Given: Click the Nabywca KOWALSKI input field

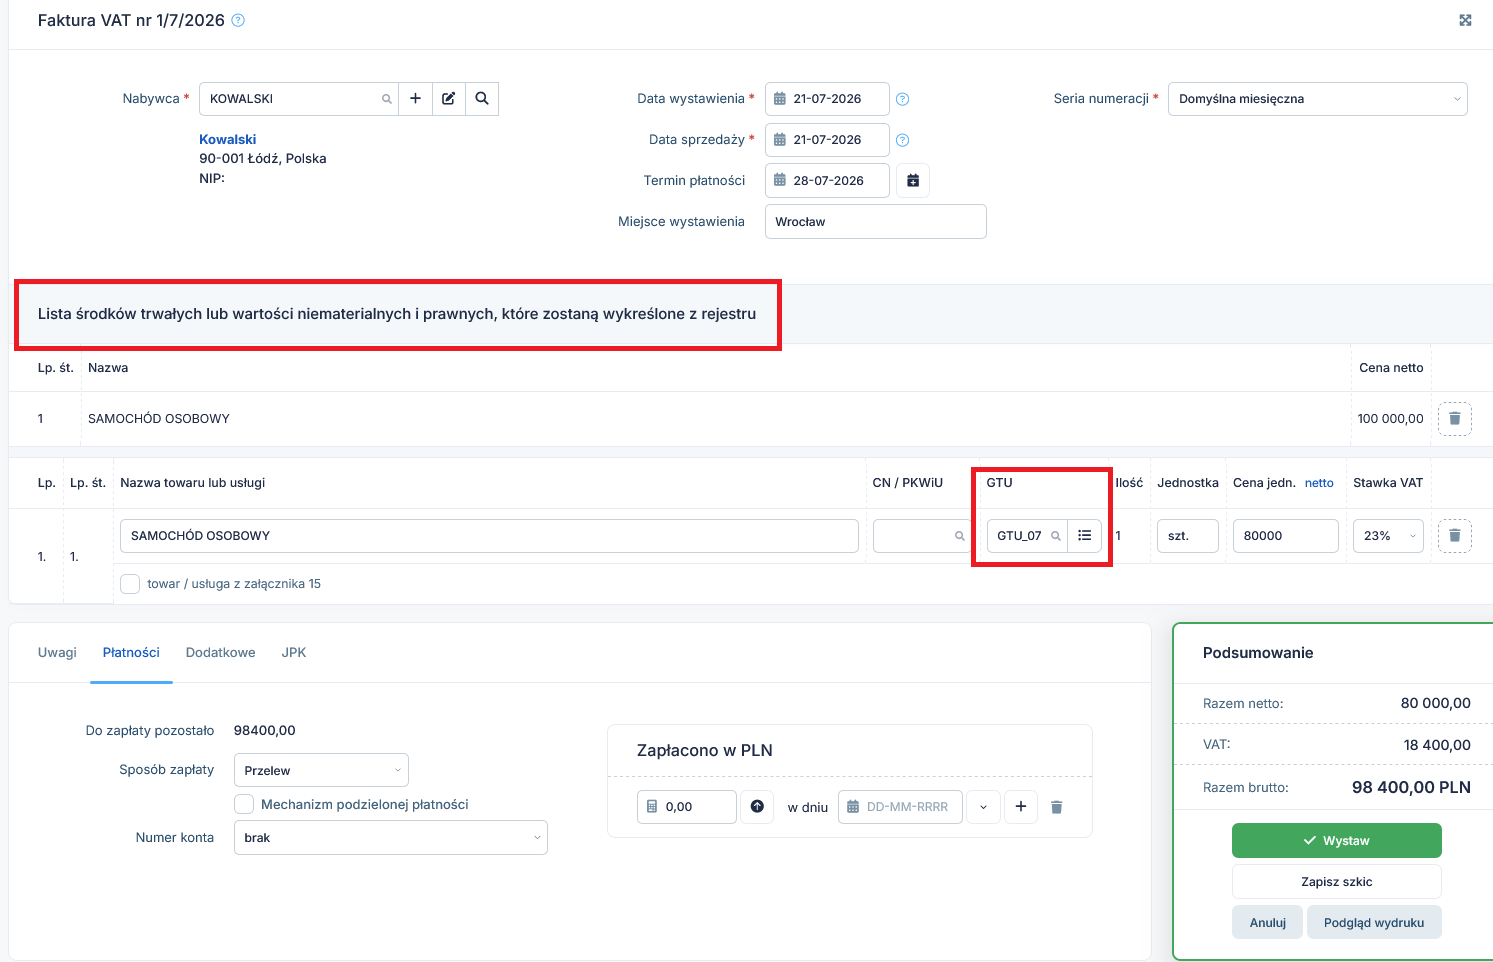Looking at the screenshot, I should point(299,99).
